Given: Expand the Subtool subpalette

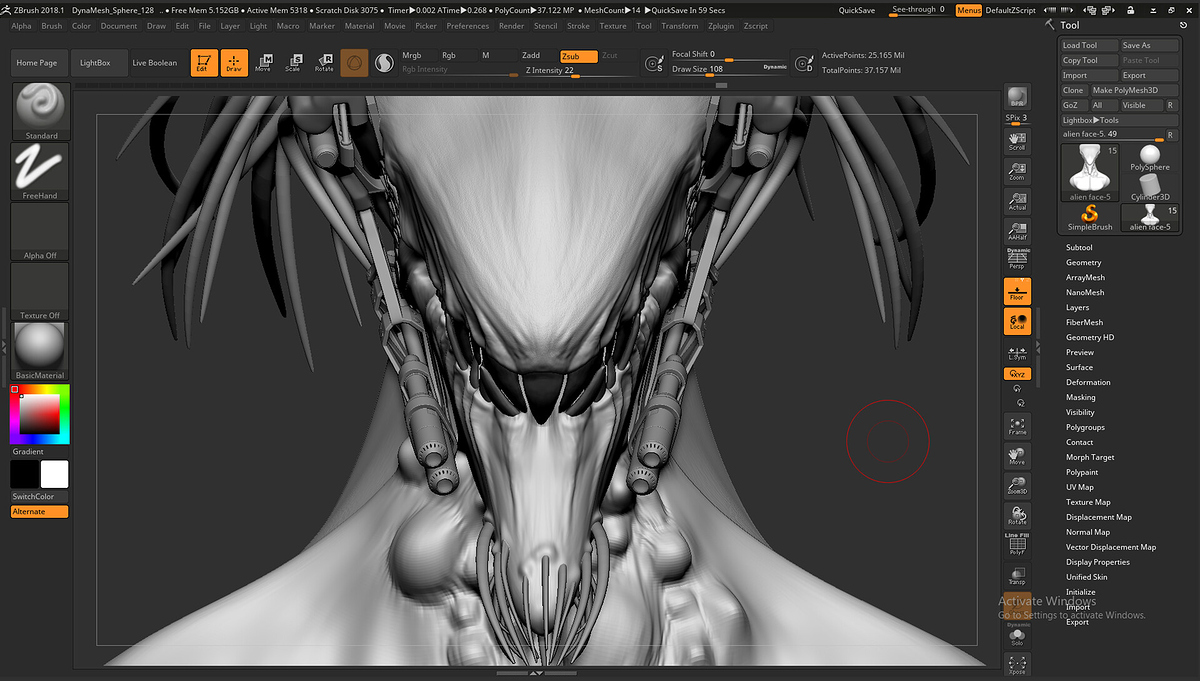Looking at the screenshot, I should [x=1079, y=247].
